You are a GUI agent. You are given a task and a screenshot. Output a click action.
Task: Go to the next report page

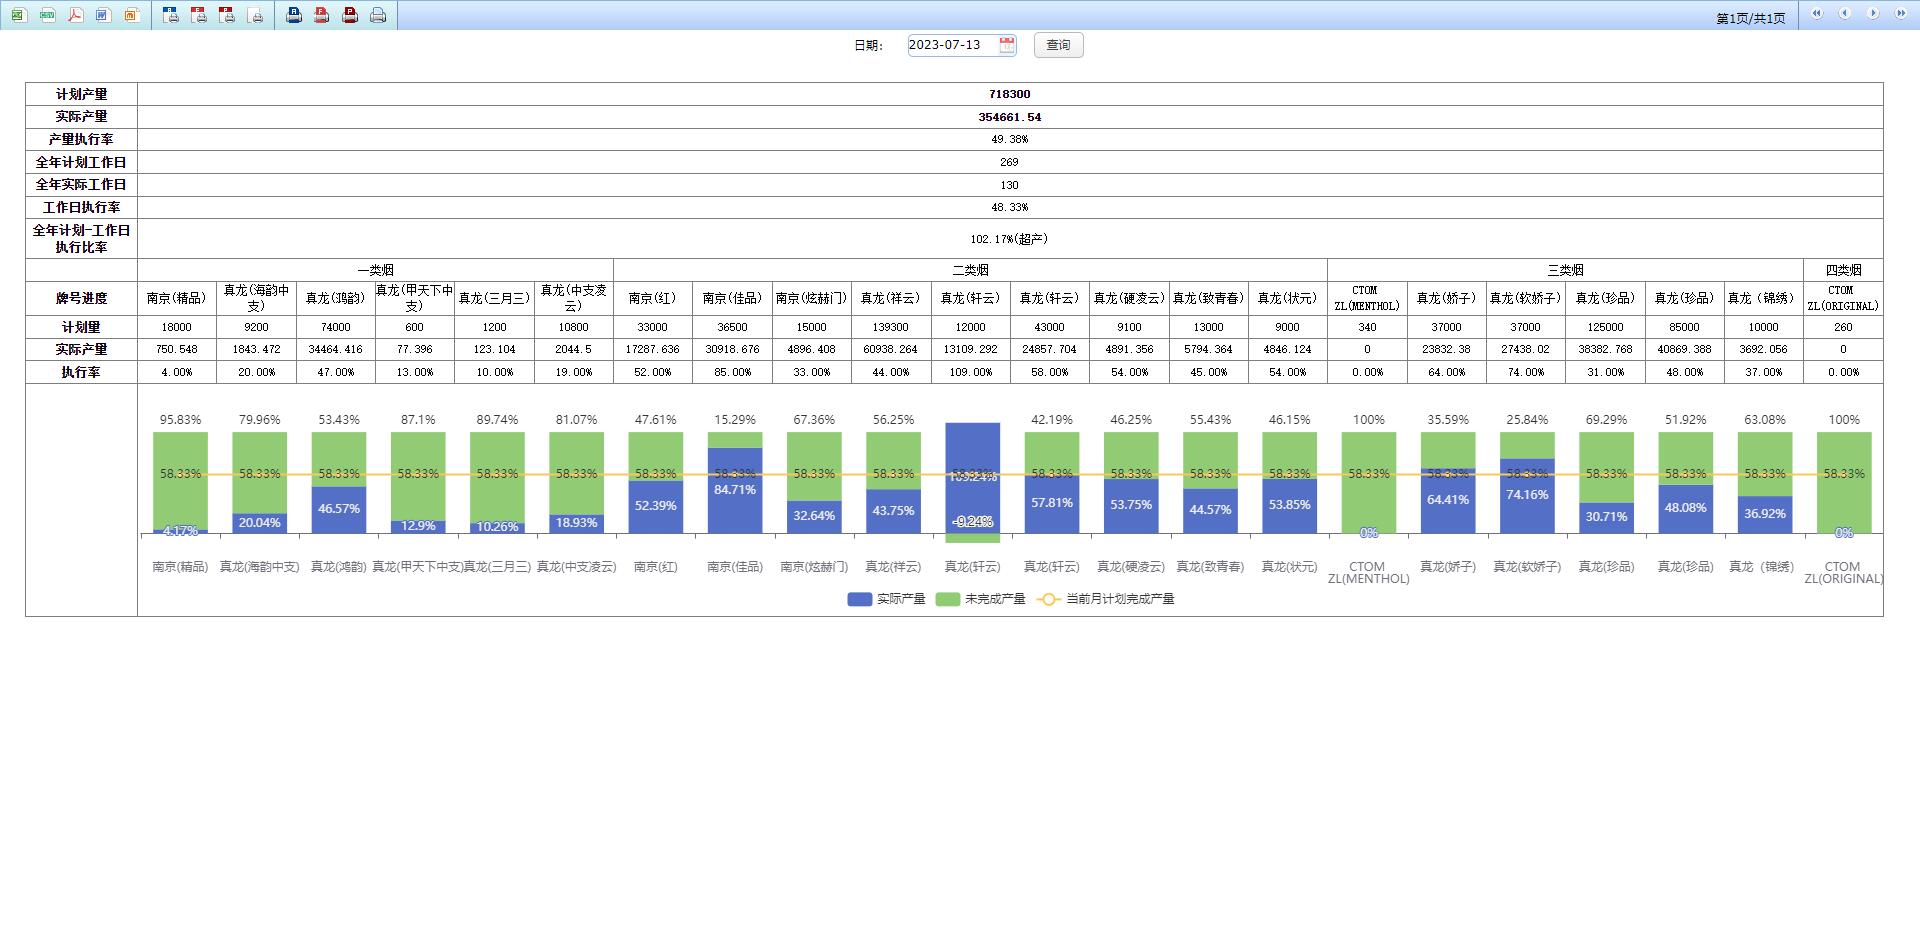tap(1873, 14)
